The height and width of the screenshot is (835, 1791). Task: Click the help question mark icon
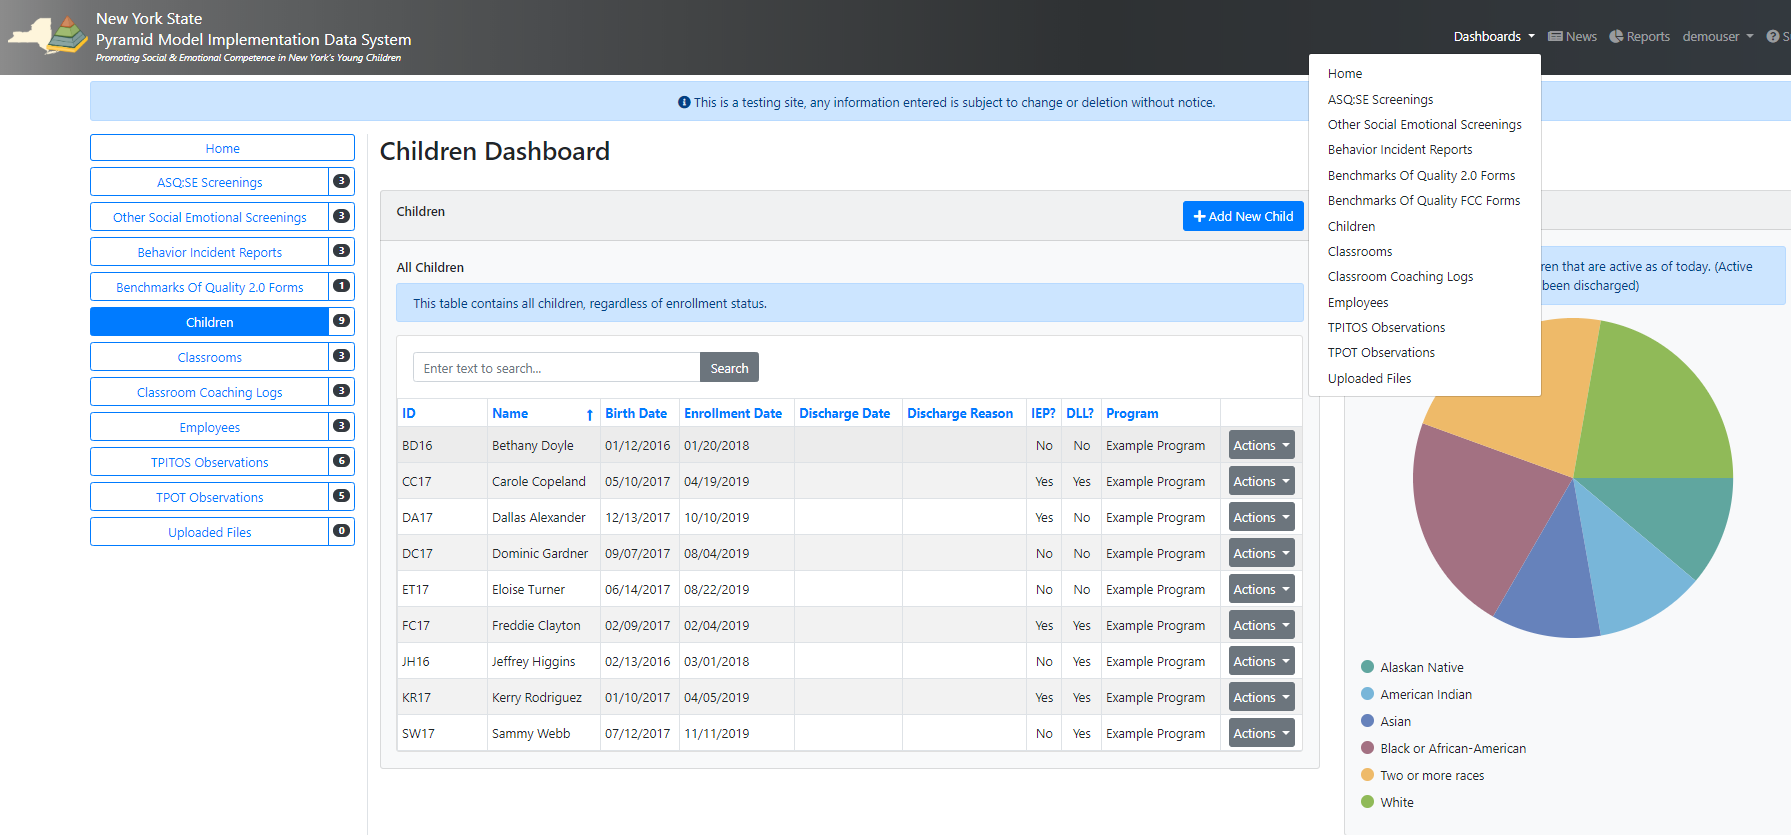pyautogui.click(x=1772, y=37)
